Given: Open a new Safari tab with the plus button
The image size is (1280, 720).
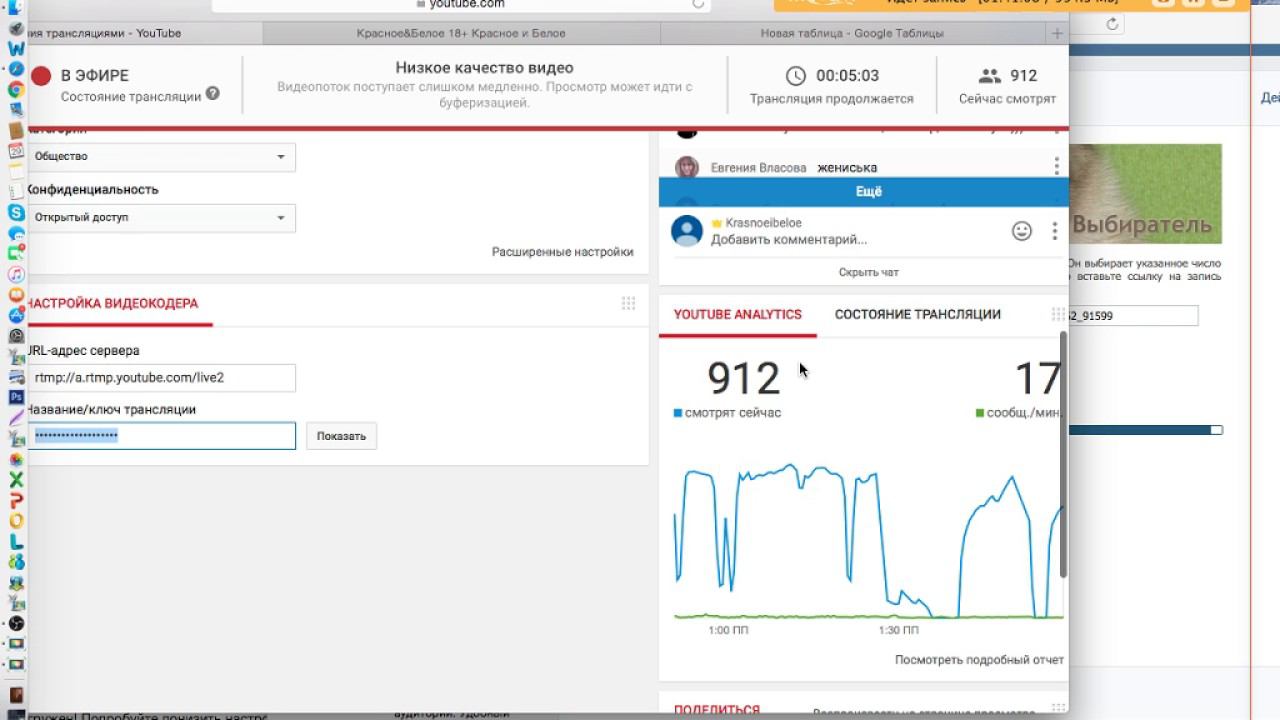Looking at the screenshot, I should [1057, 33].
